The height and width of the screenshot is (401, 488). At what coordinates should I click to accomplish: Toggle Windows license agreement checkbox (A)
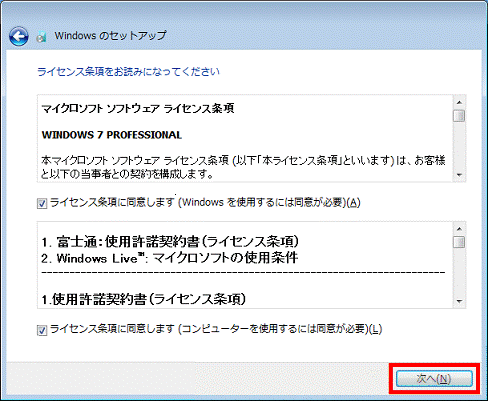pyautogui.click(x=42, y=203)
